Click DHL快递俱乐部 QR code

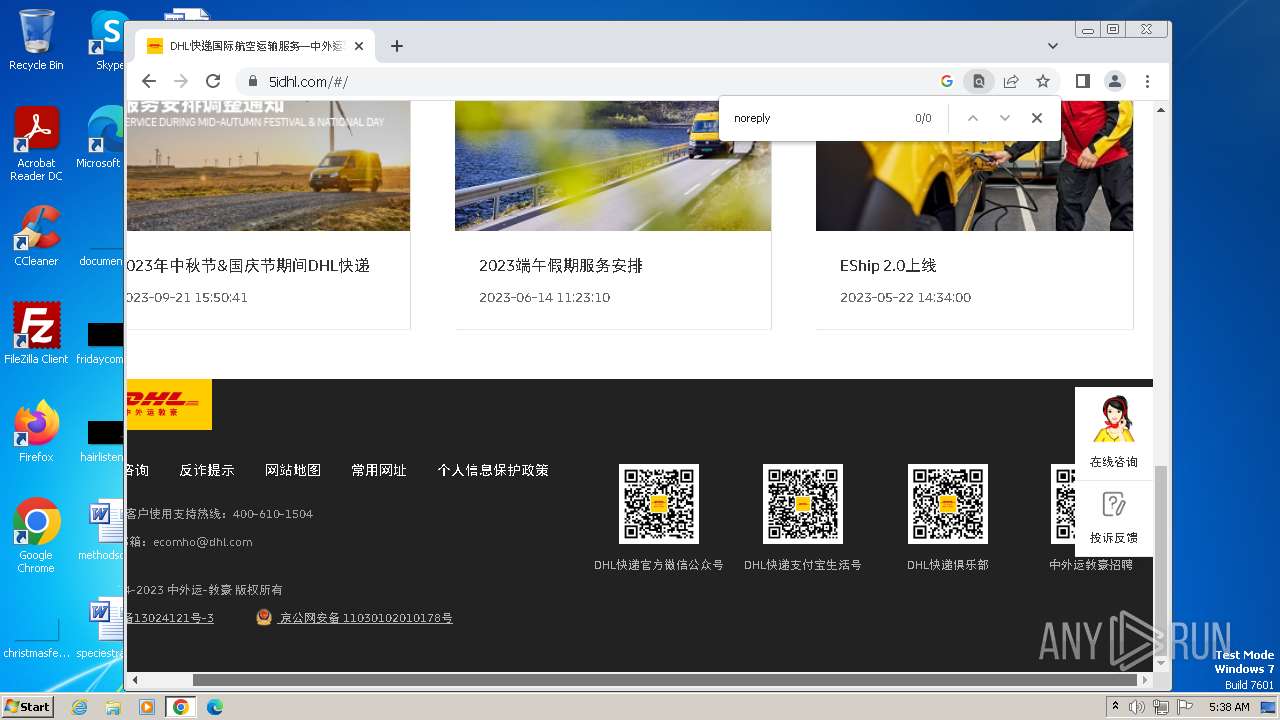coord(948,504)
